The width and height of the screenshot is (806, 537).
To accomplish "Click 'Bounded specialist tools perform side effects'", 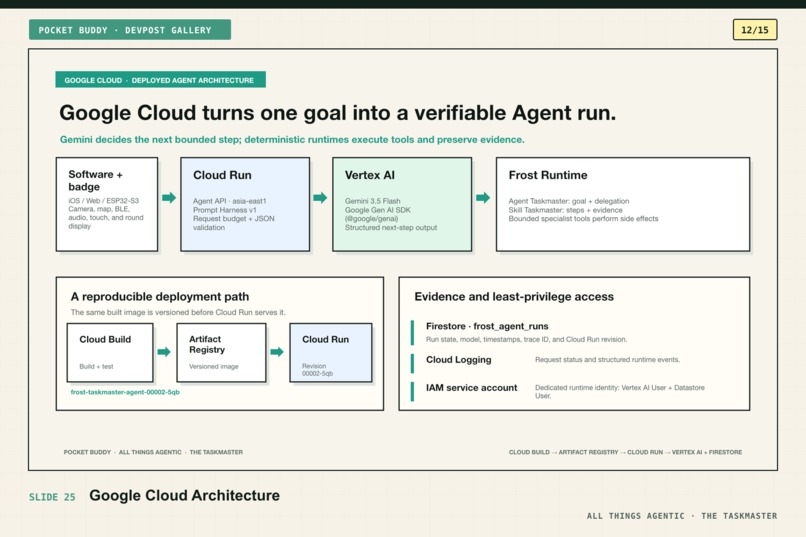I will pos(583,218).
